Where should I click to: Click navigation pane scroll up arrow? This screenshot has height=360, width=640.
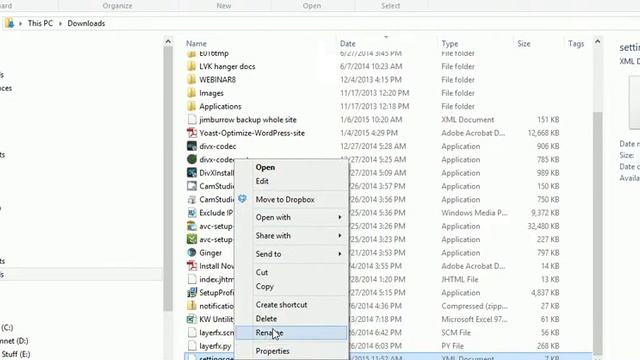pos(168,42)
